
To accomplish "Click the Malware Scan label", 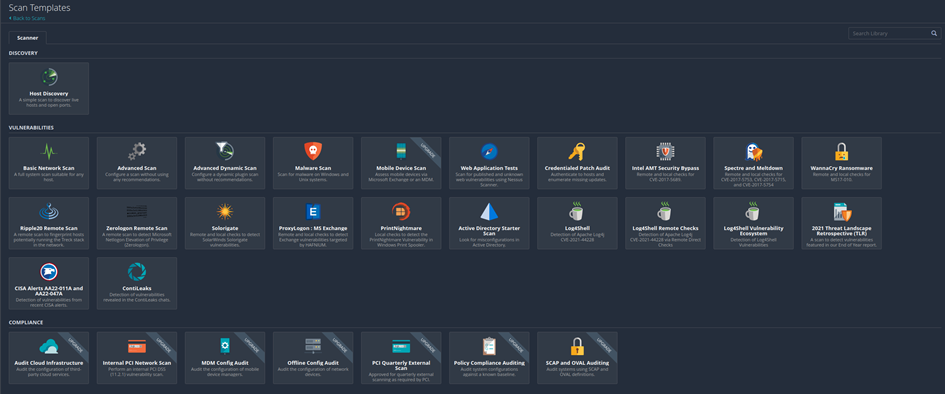I will pyautogui.click(x=313, y=168).
